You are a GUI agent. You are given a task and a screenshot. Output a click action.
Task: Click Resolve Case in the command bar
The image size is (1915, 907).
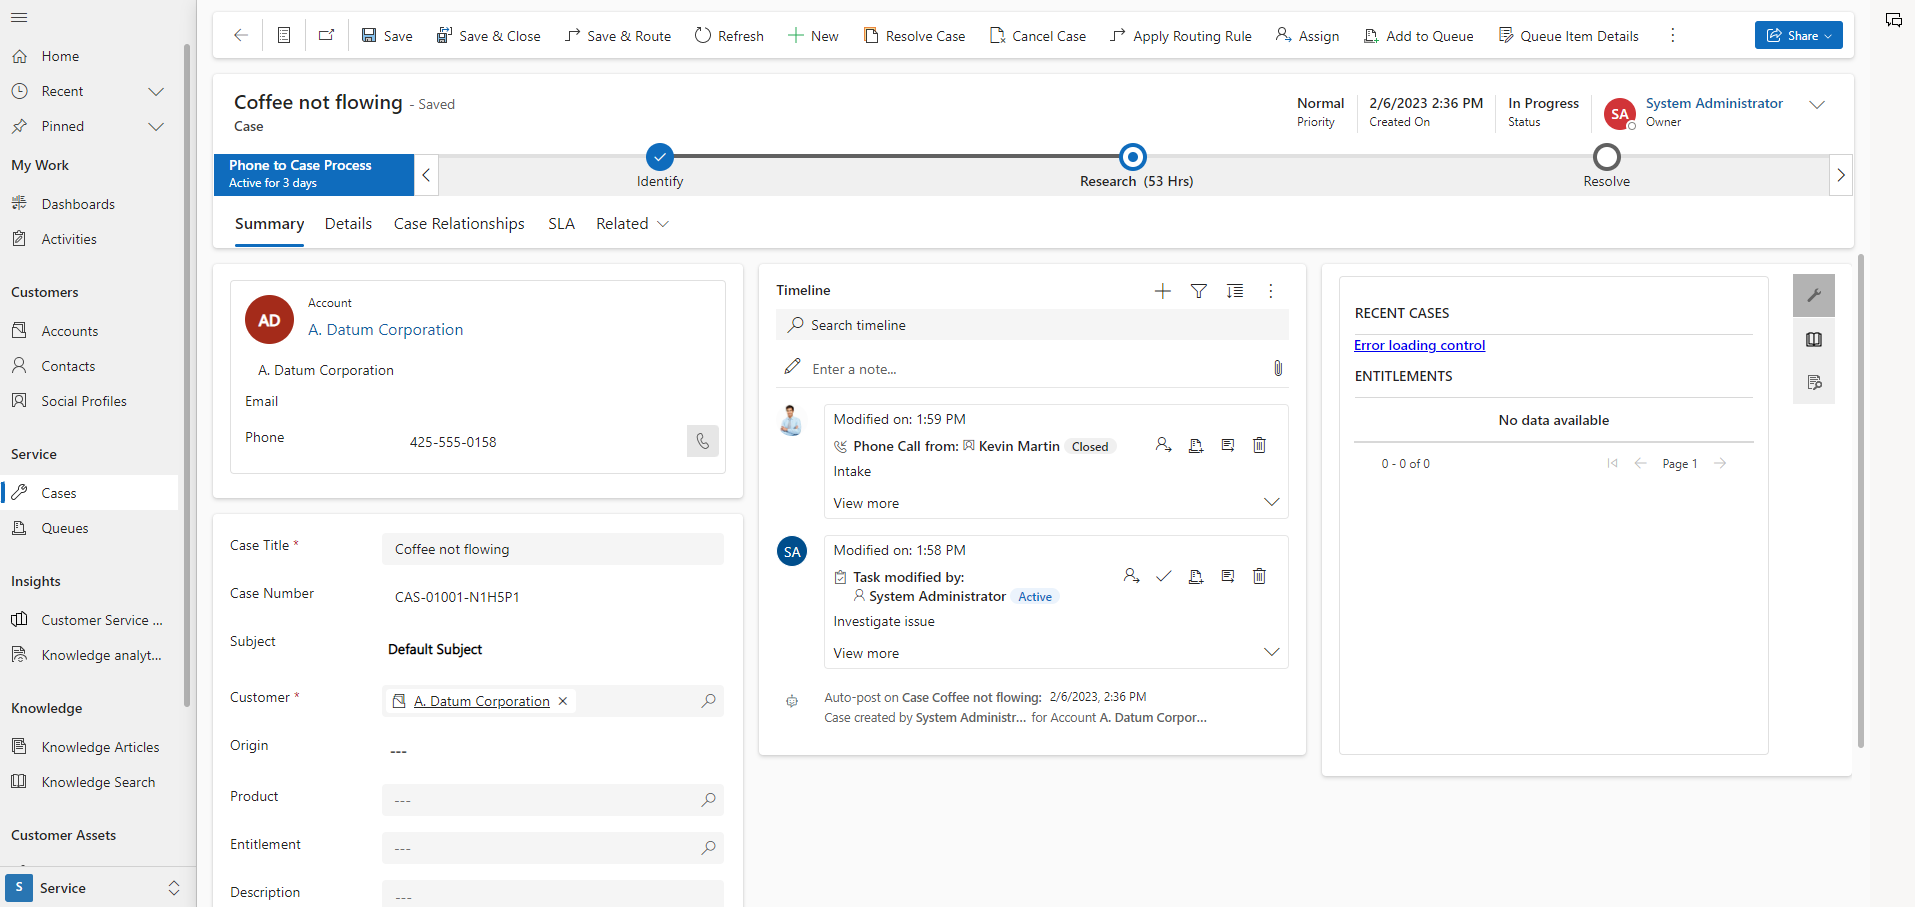pos(914,35)
